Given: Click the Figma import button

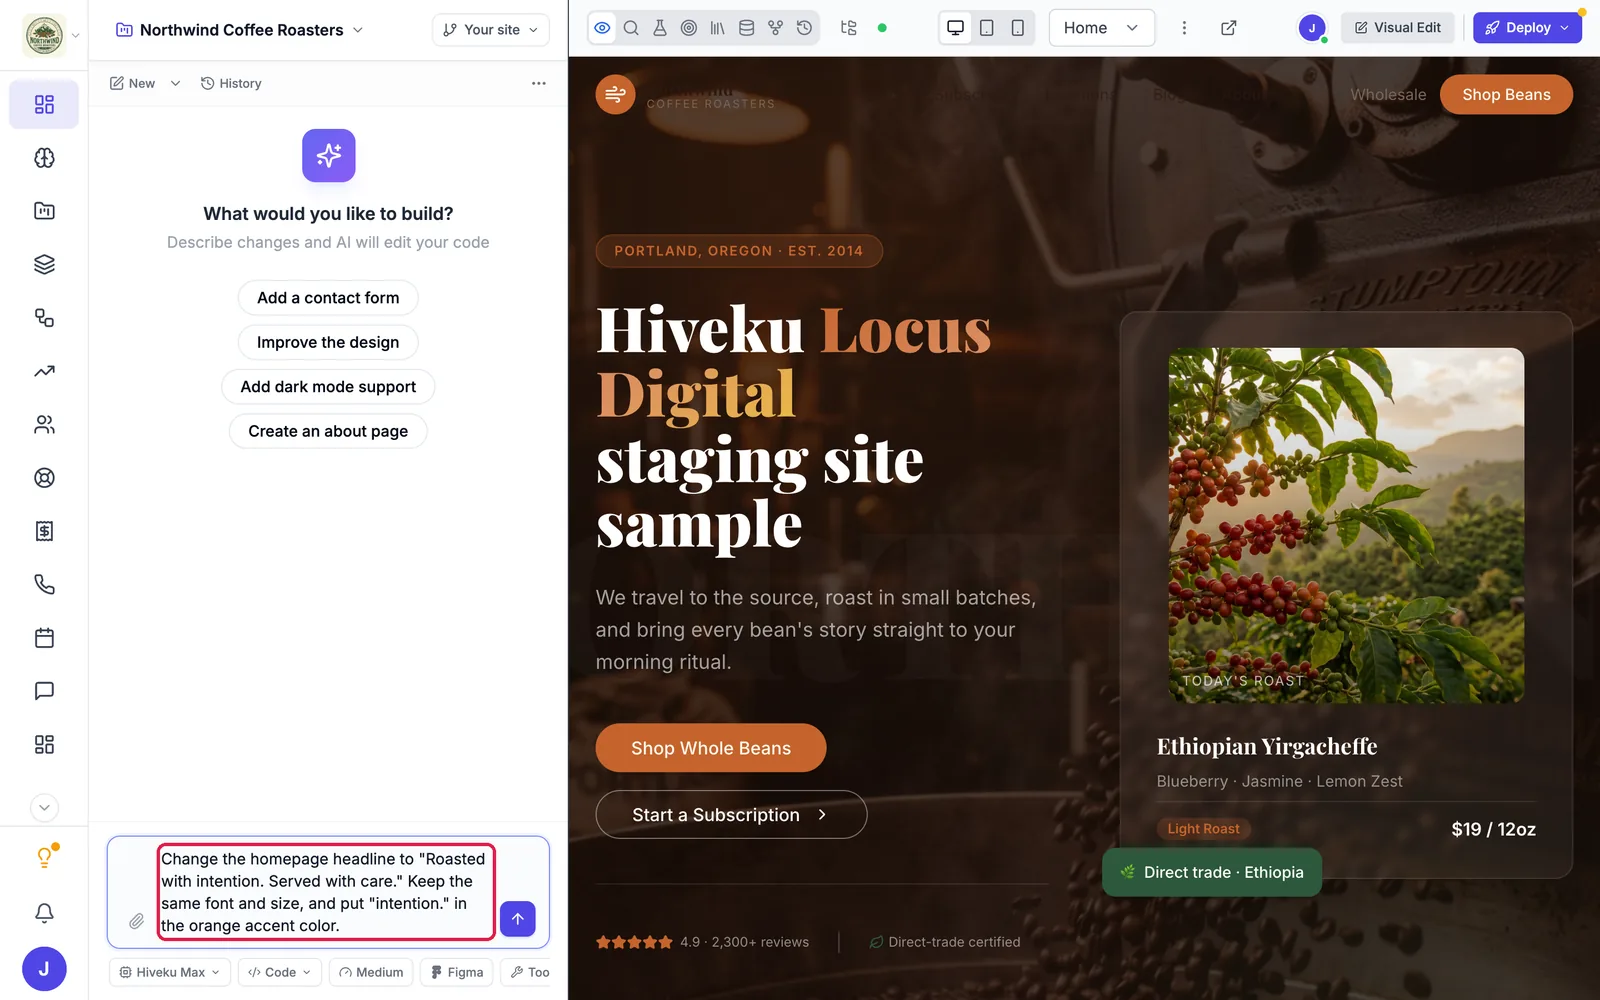Looking at the screenshot, I should (x=457, y=972).
